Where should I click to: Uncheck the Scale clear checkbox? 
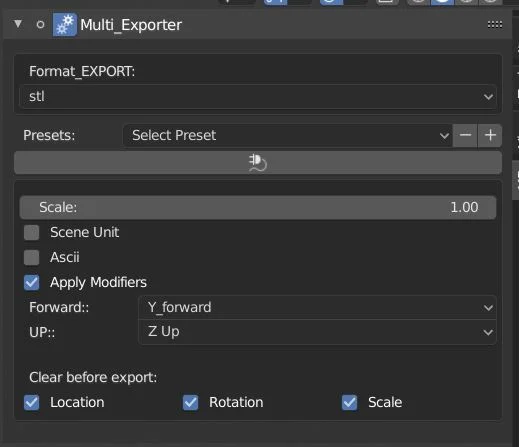(349, 402)
